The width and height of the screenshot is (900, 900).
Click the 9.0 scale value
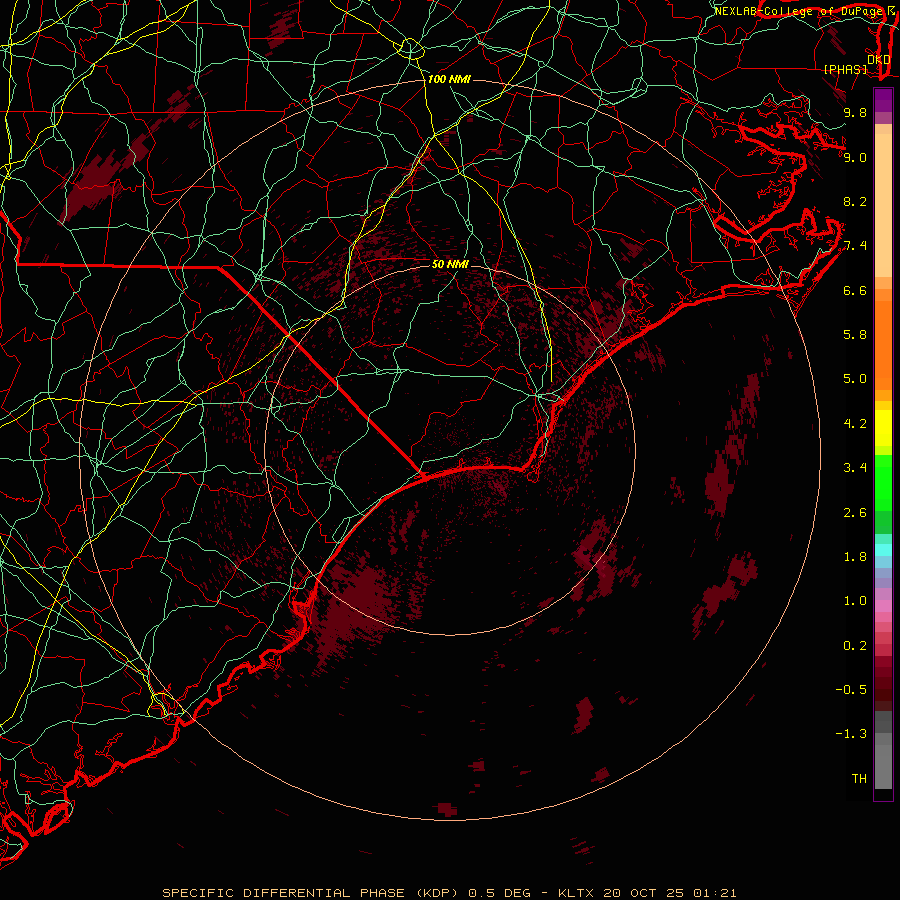855,157
